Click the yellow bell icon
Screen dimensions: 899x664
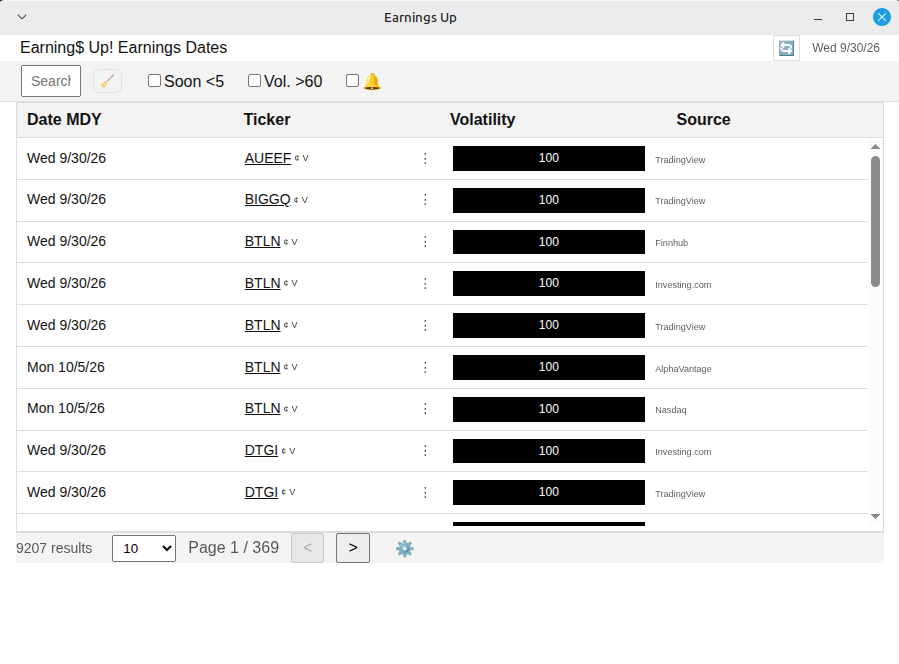pos(372,81)
